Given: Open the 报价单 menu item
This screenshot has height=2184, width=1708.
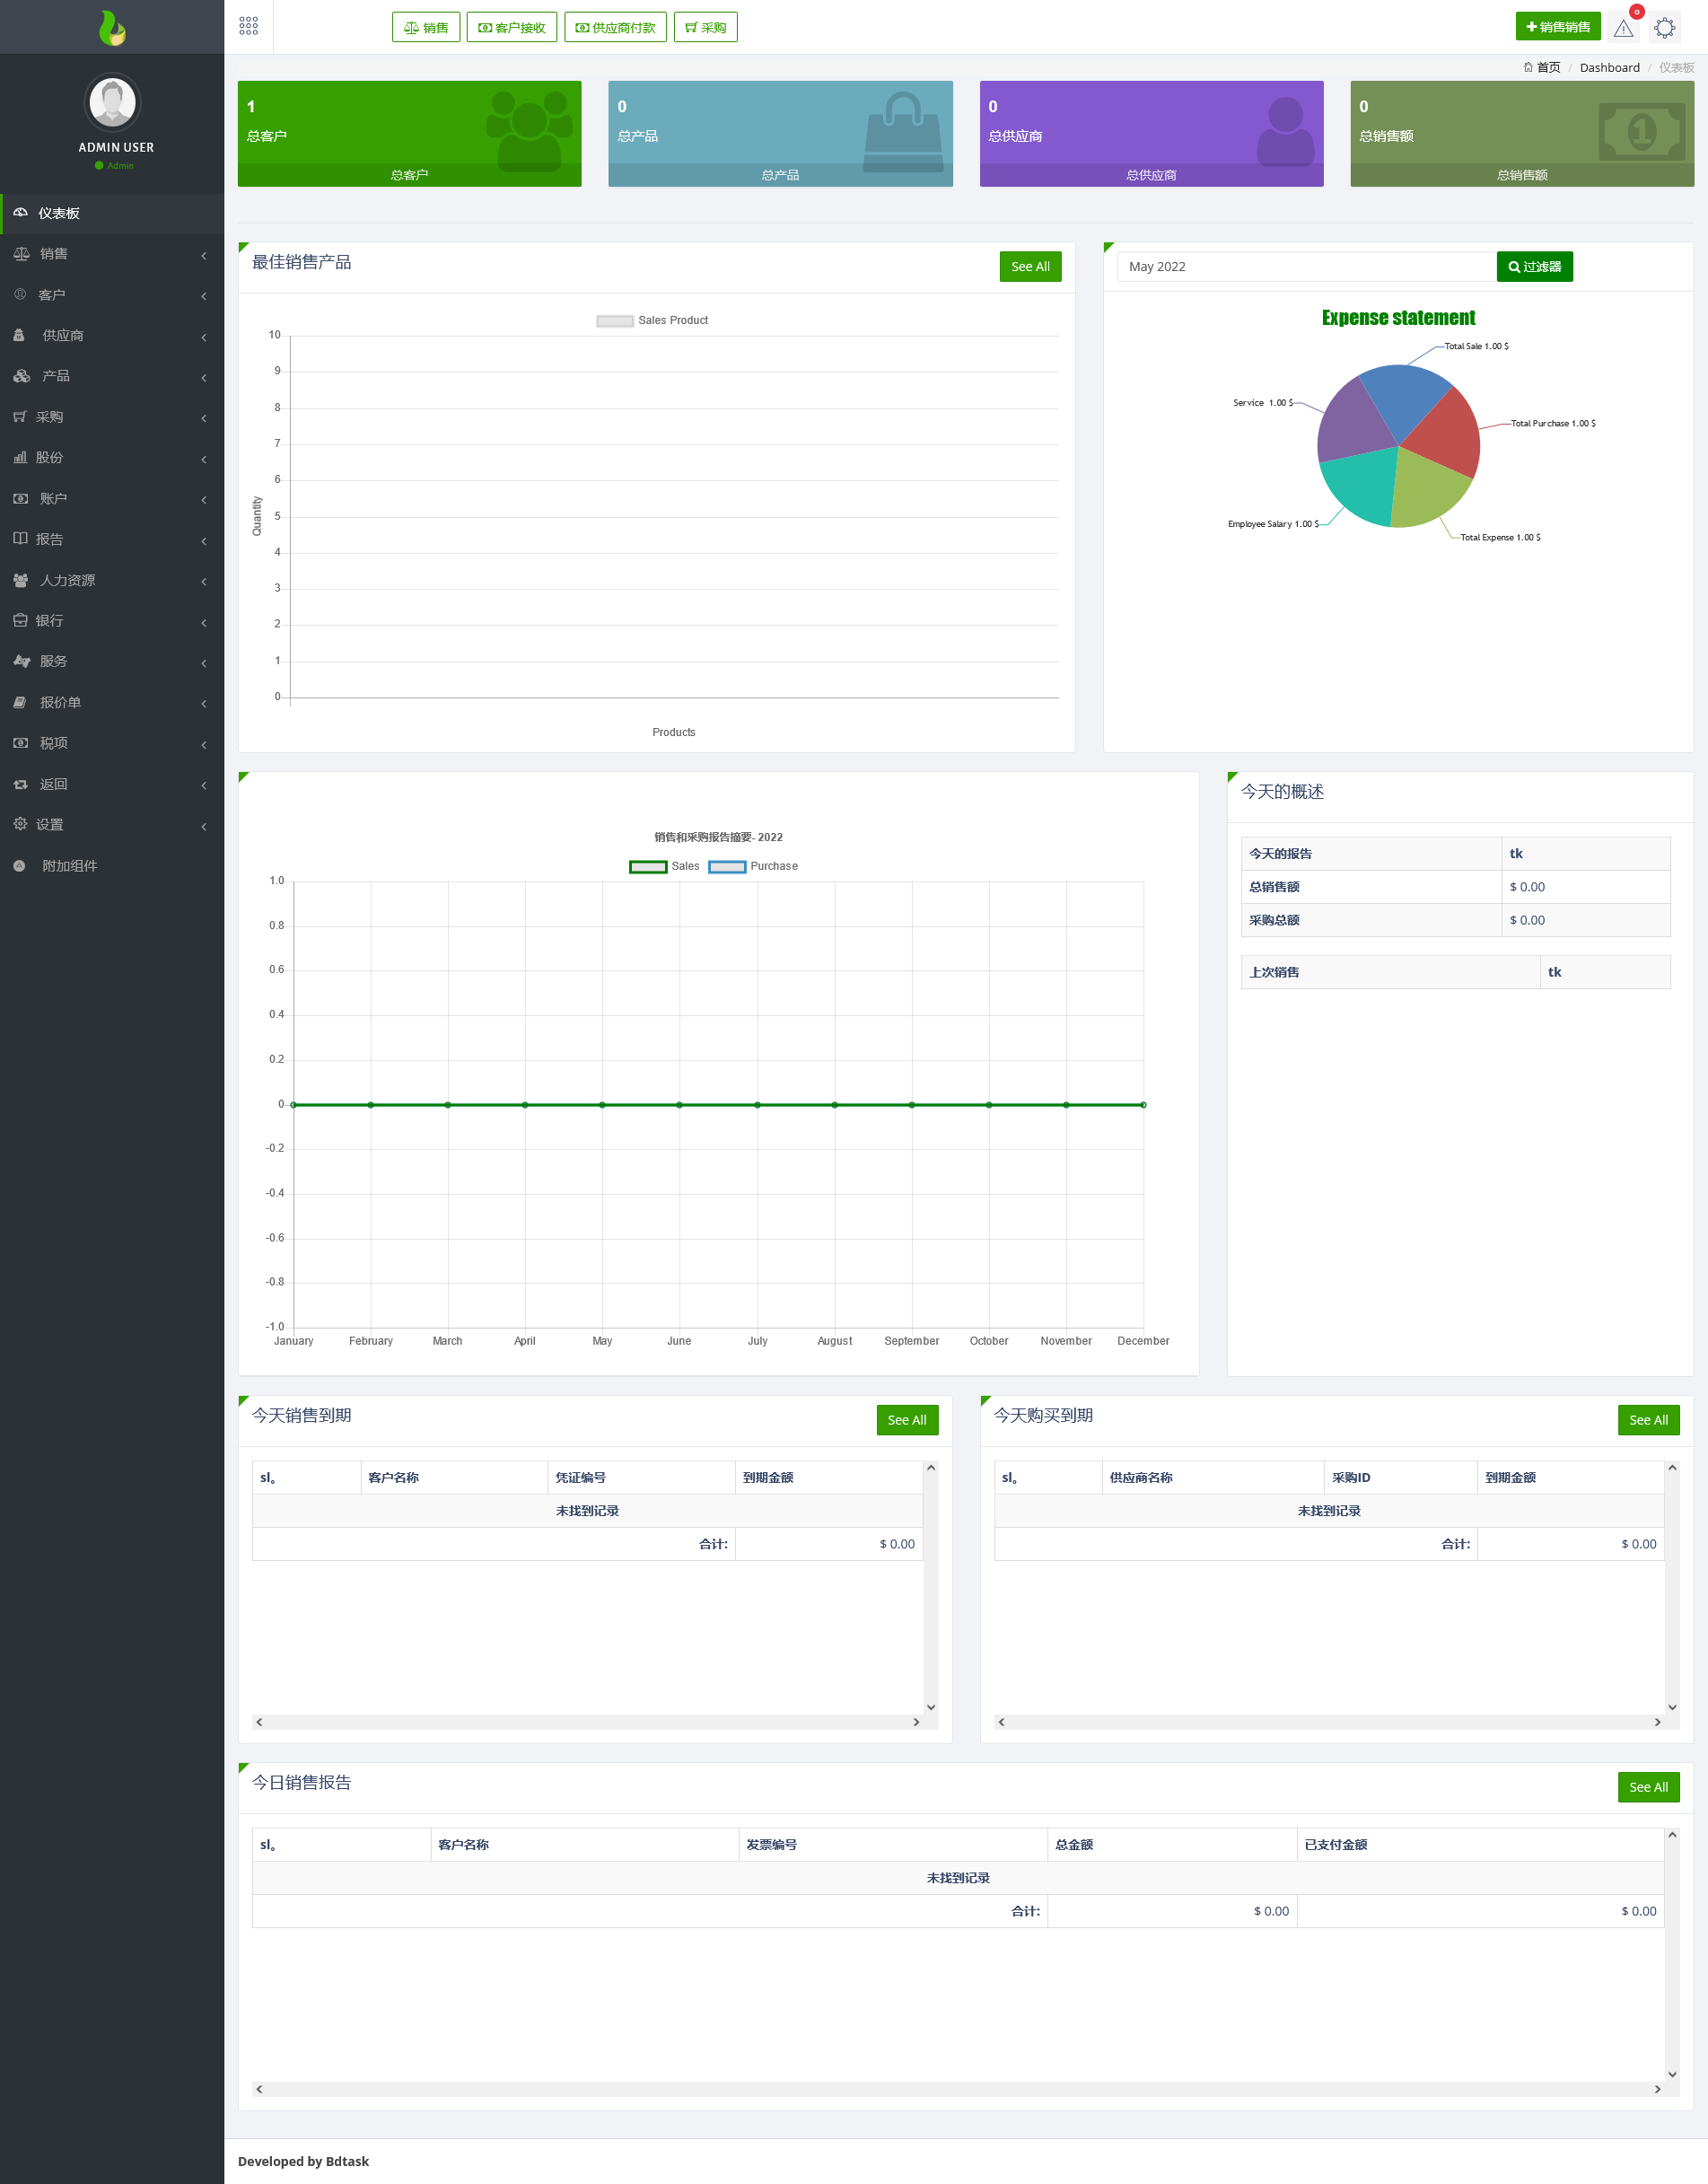Looking at the screenshot, I should 112,702.
